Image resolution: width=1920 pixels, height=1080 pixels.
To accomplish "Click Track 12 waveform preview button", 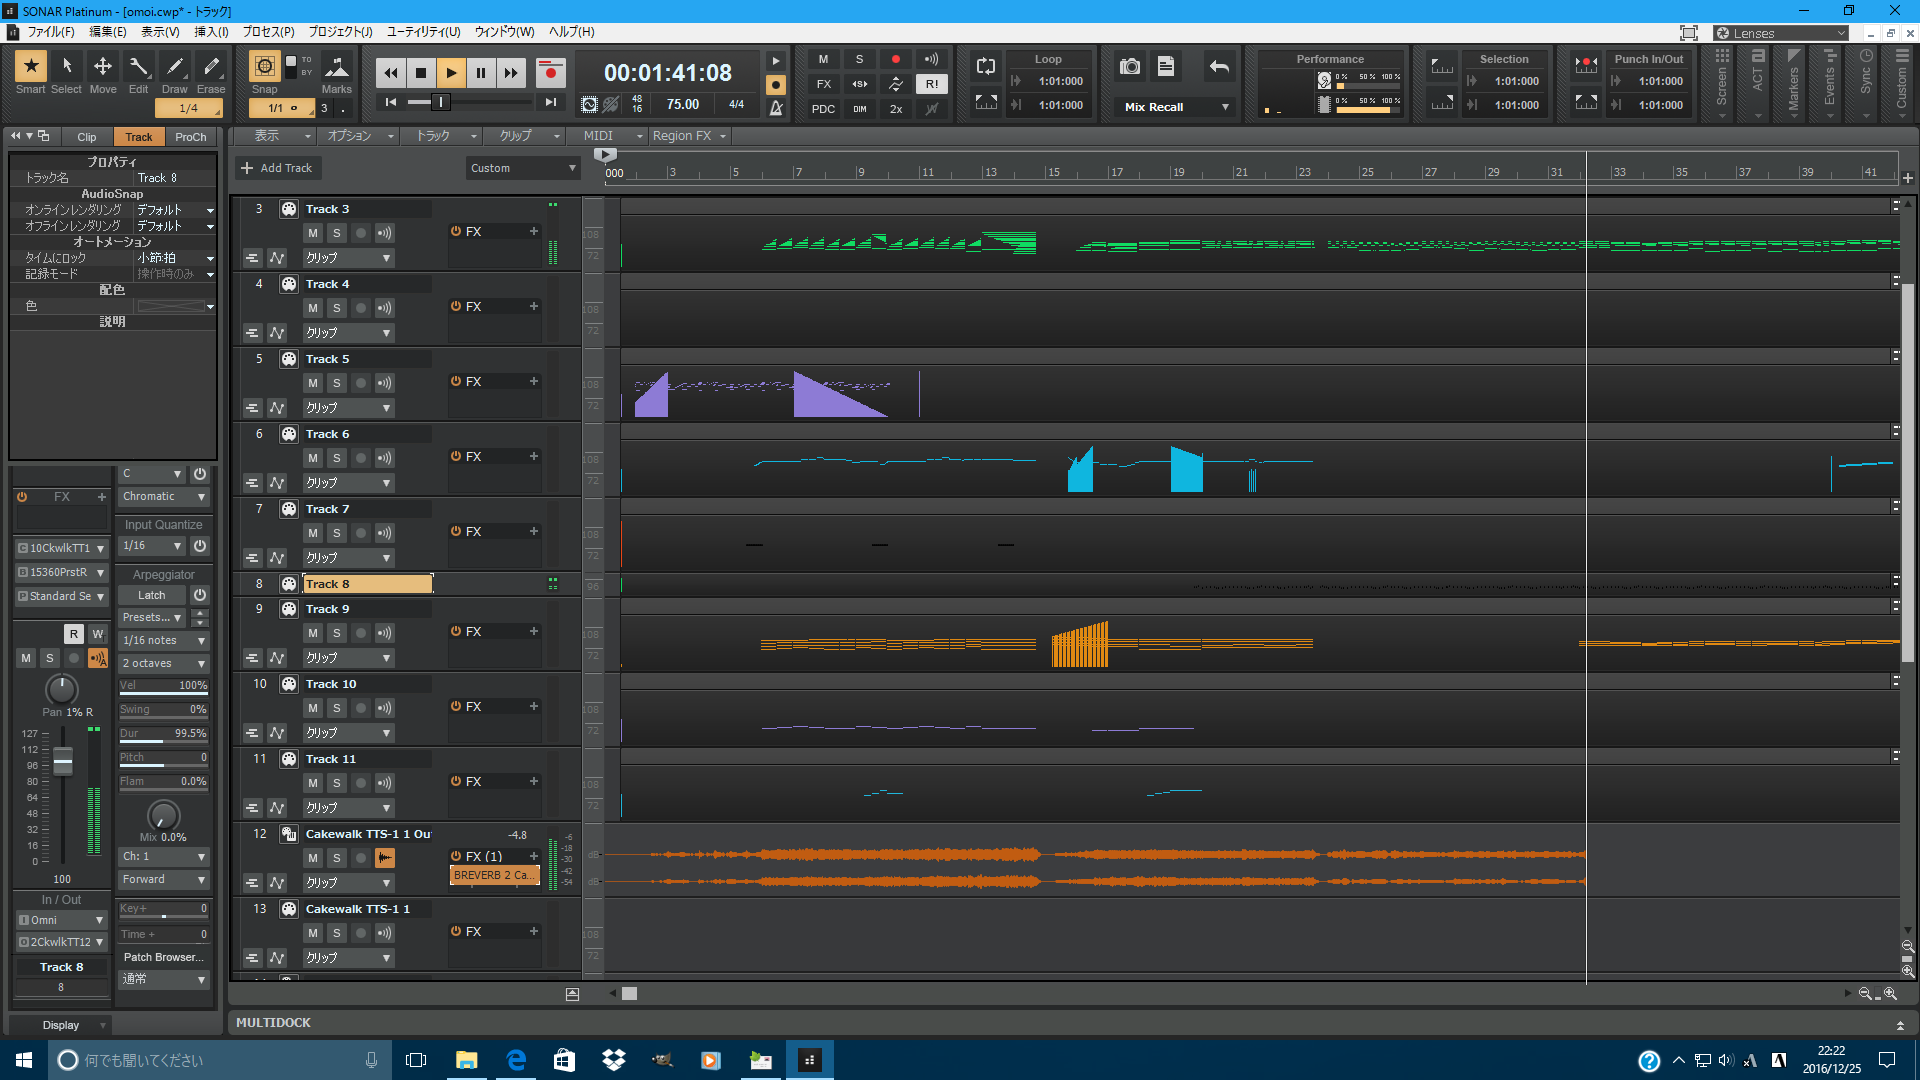I will coord(385,858).
